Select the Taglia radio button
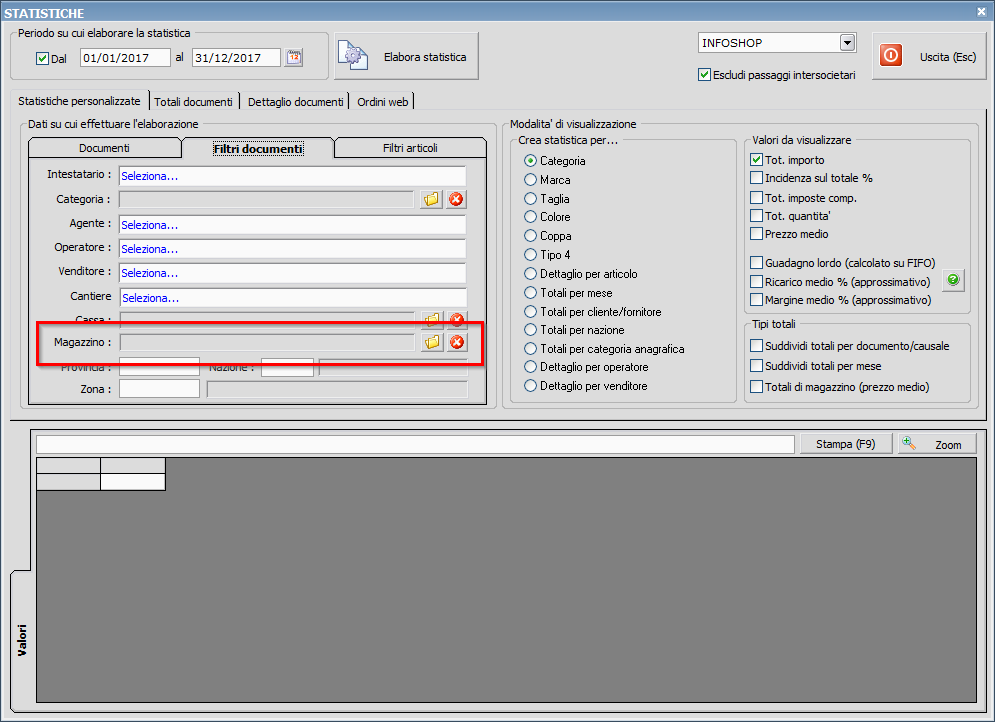Viewport: 995px width, 722px height. pos(530,199)
